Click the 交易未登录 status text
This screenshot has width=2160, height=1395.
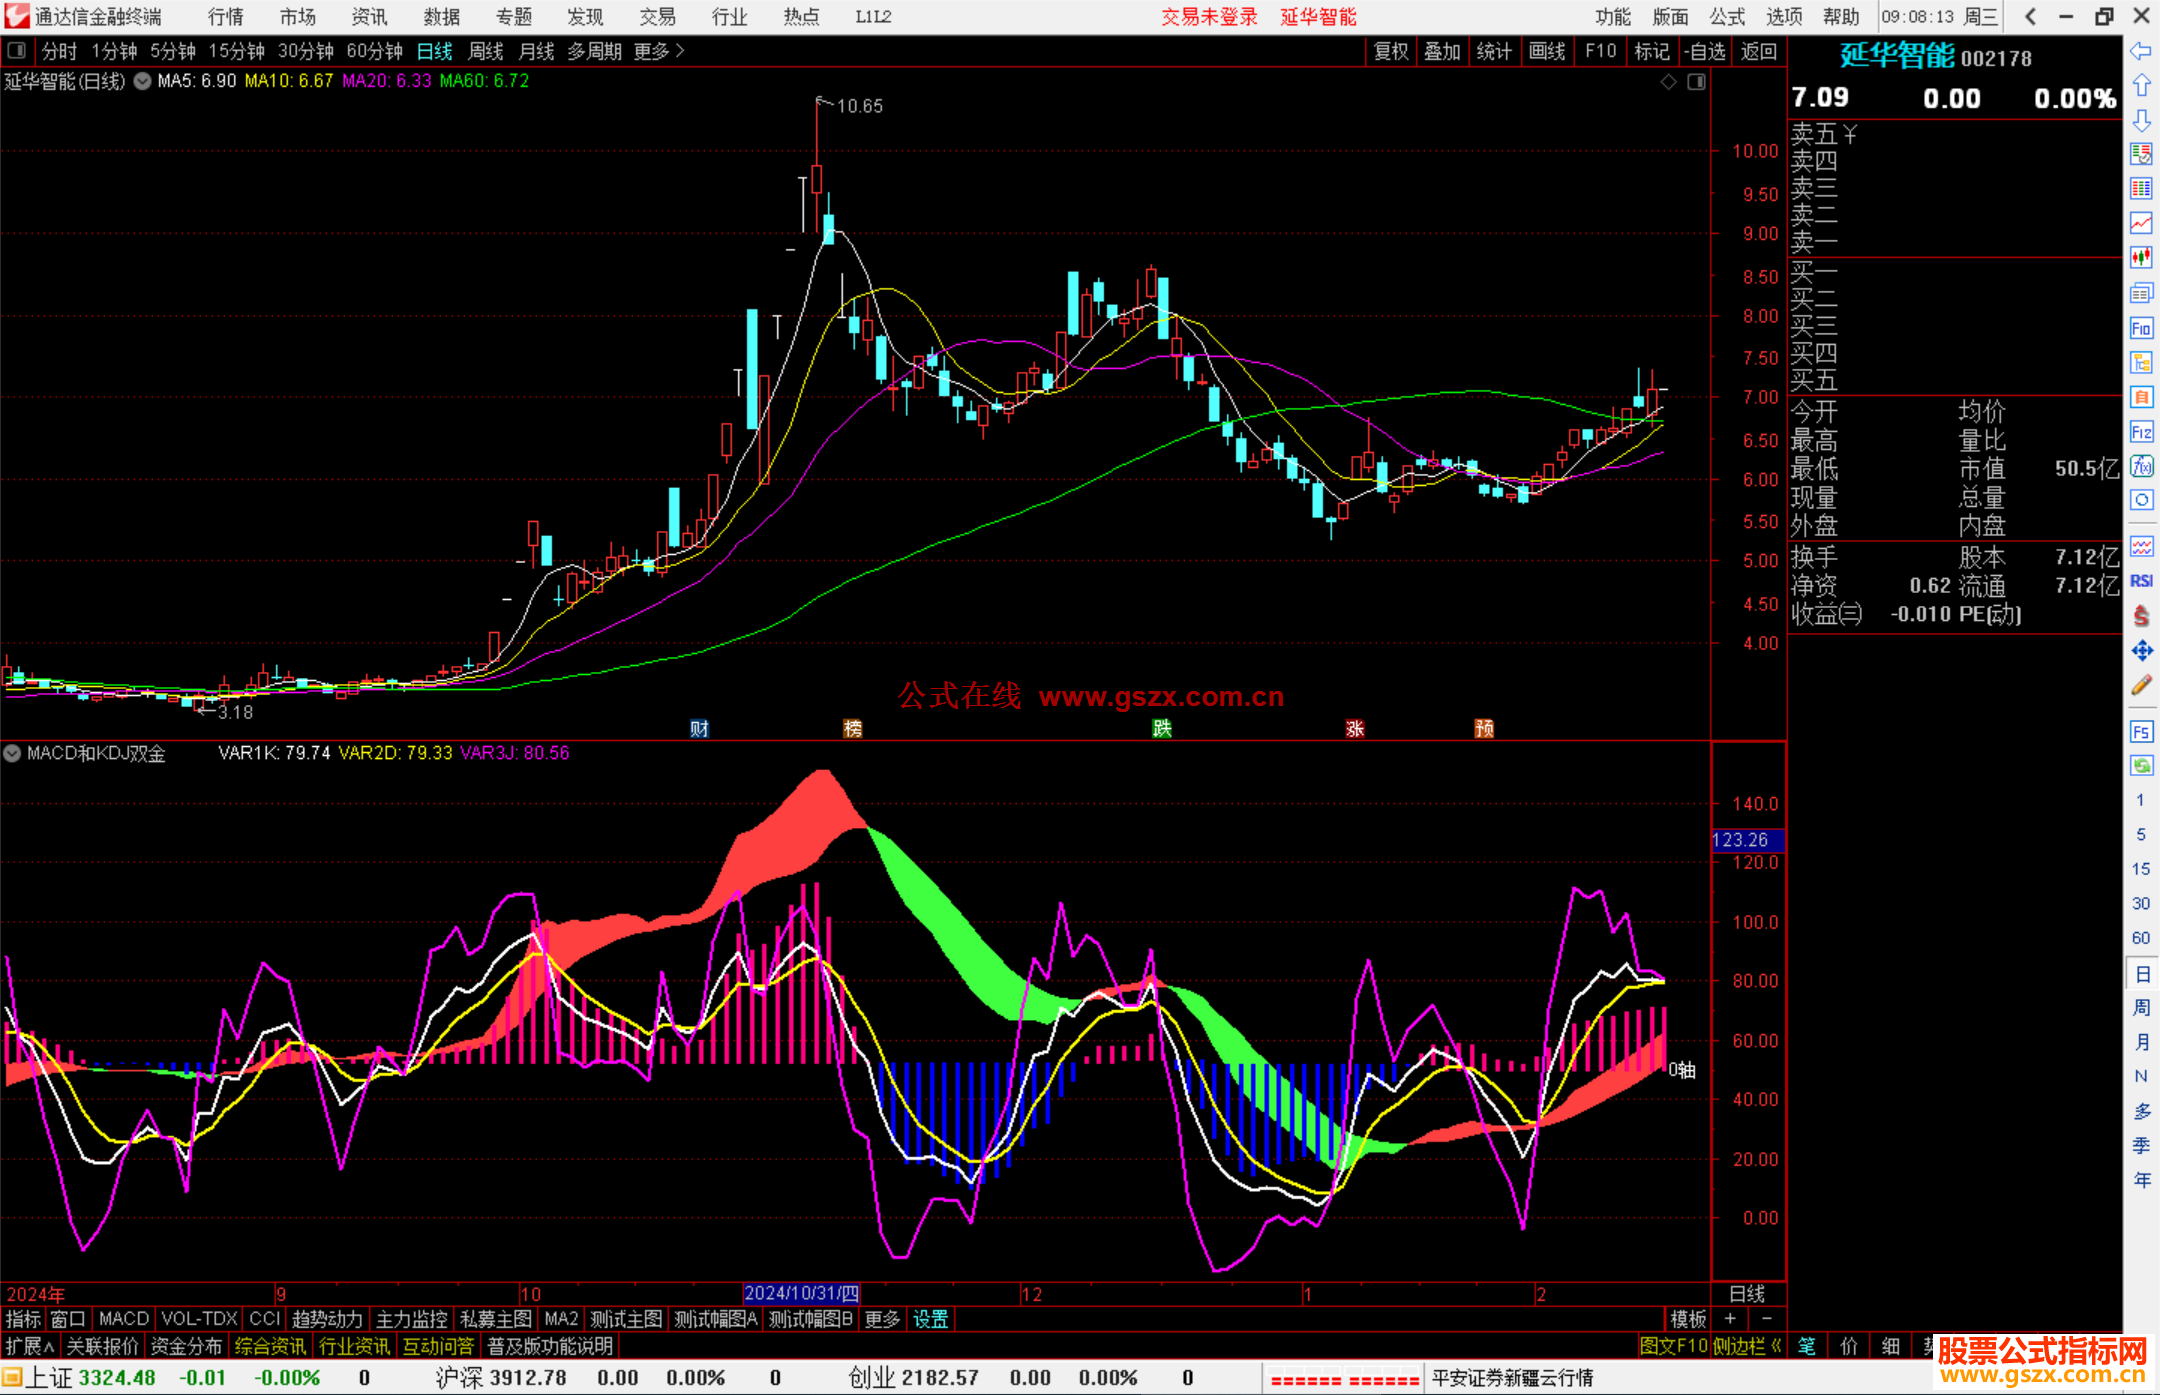[x=1209, y=17]
